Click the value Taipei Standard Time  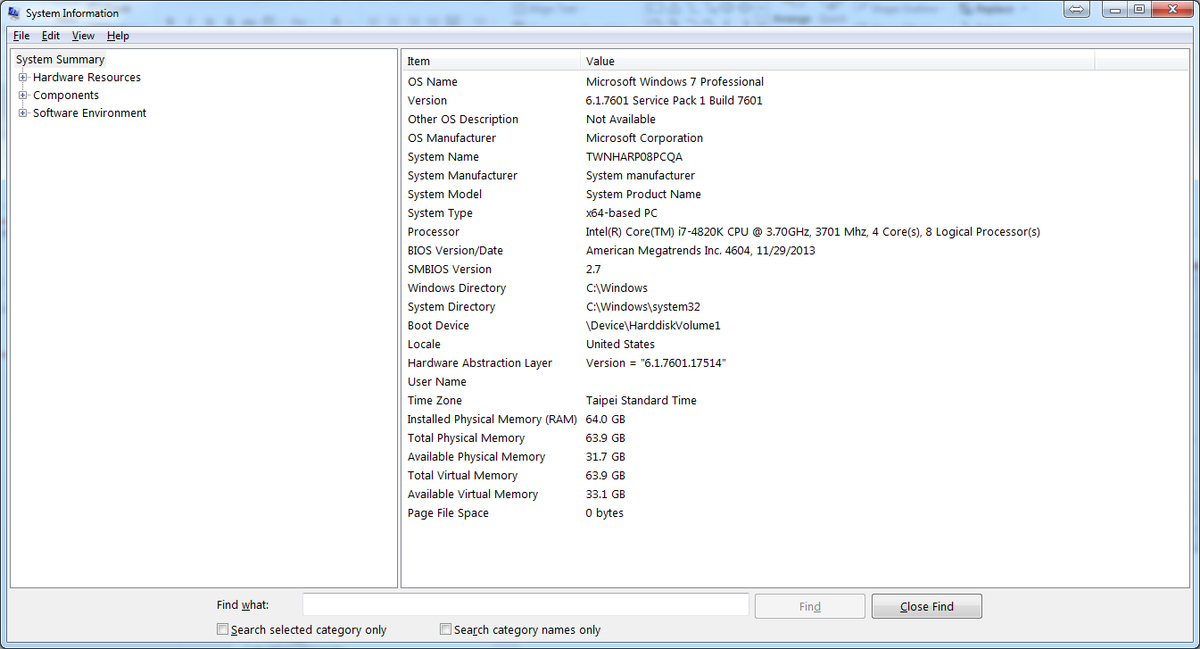tap(641, 401)
